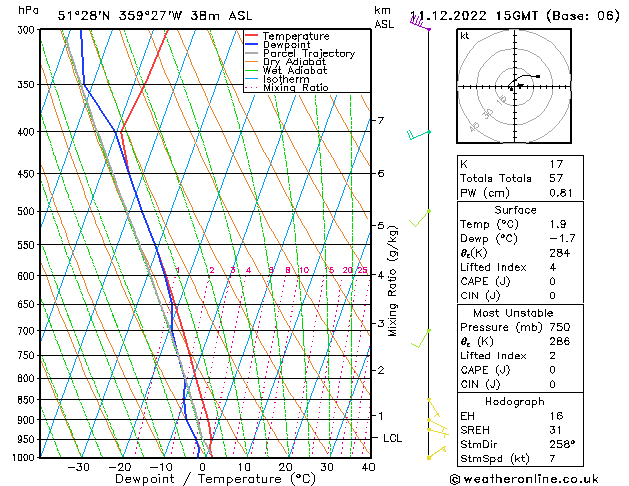Click the hodograph circle plot center

coord(512,87)
